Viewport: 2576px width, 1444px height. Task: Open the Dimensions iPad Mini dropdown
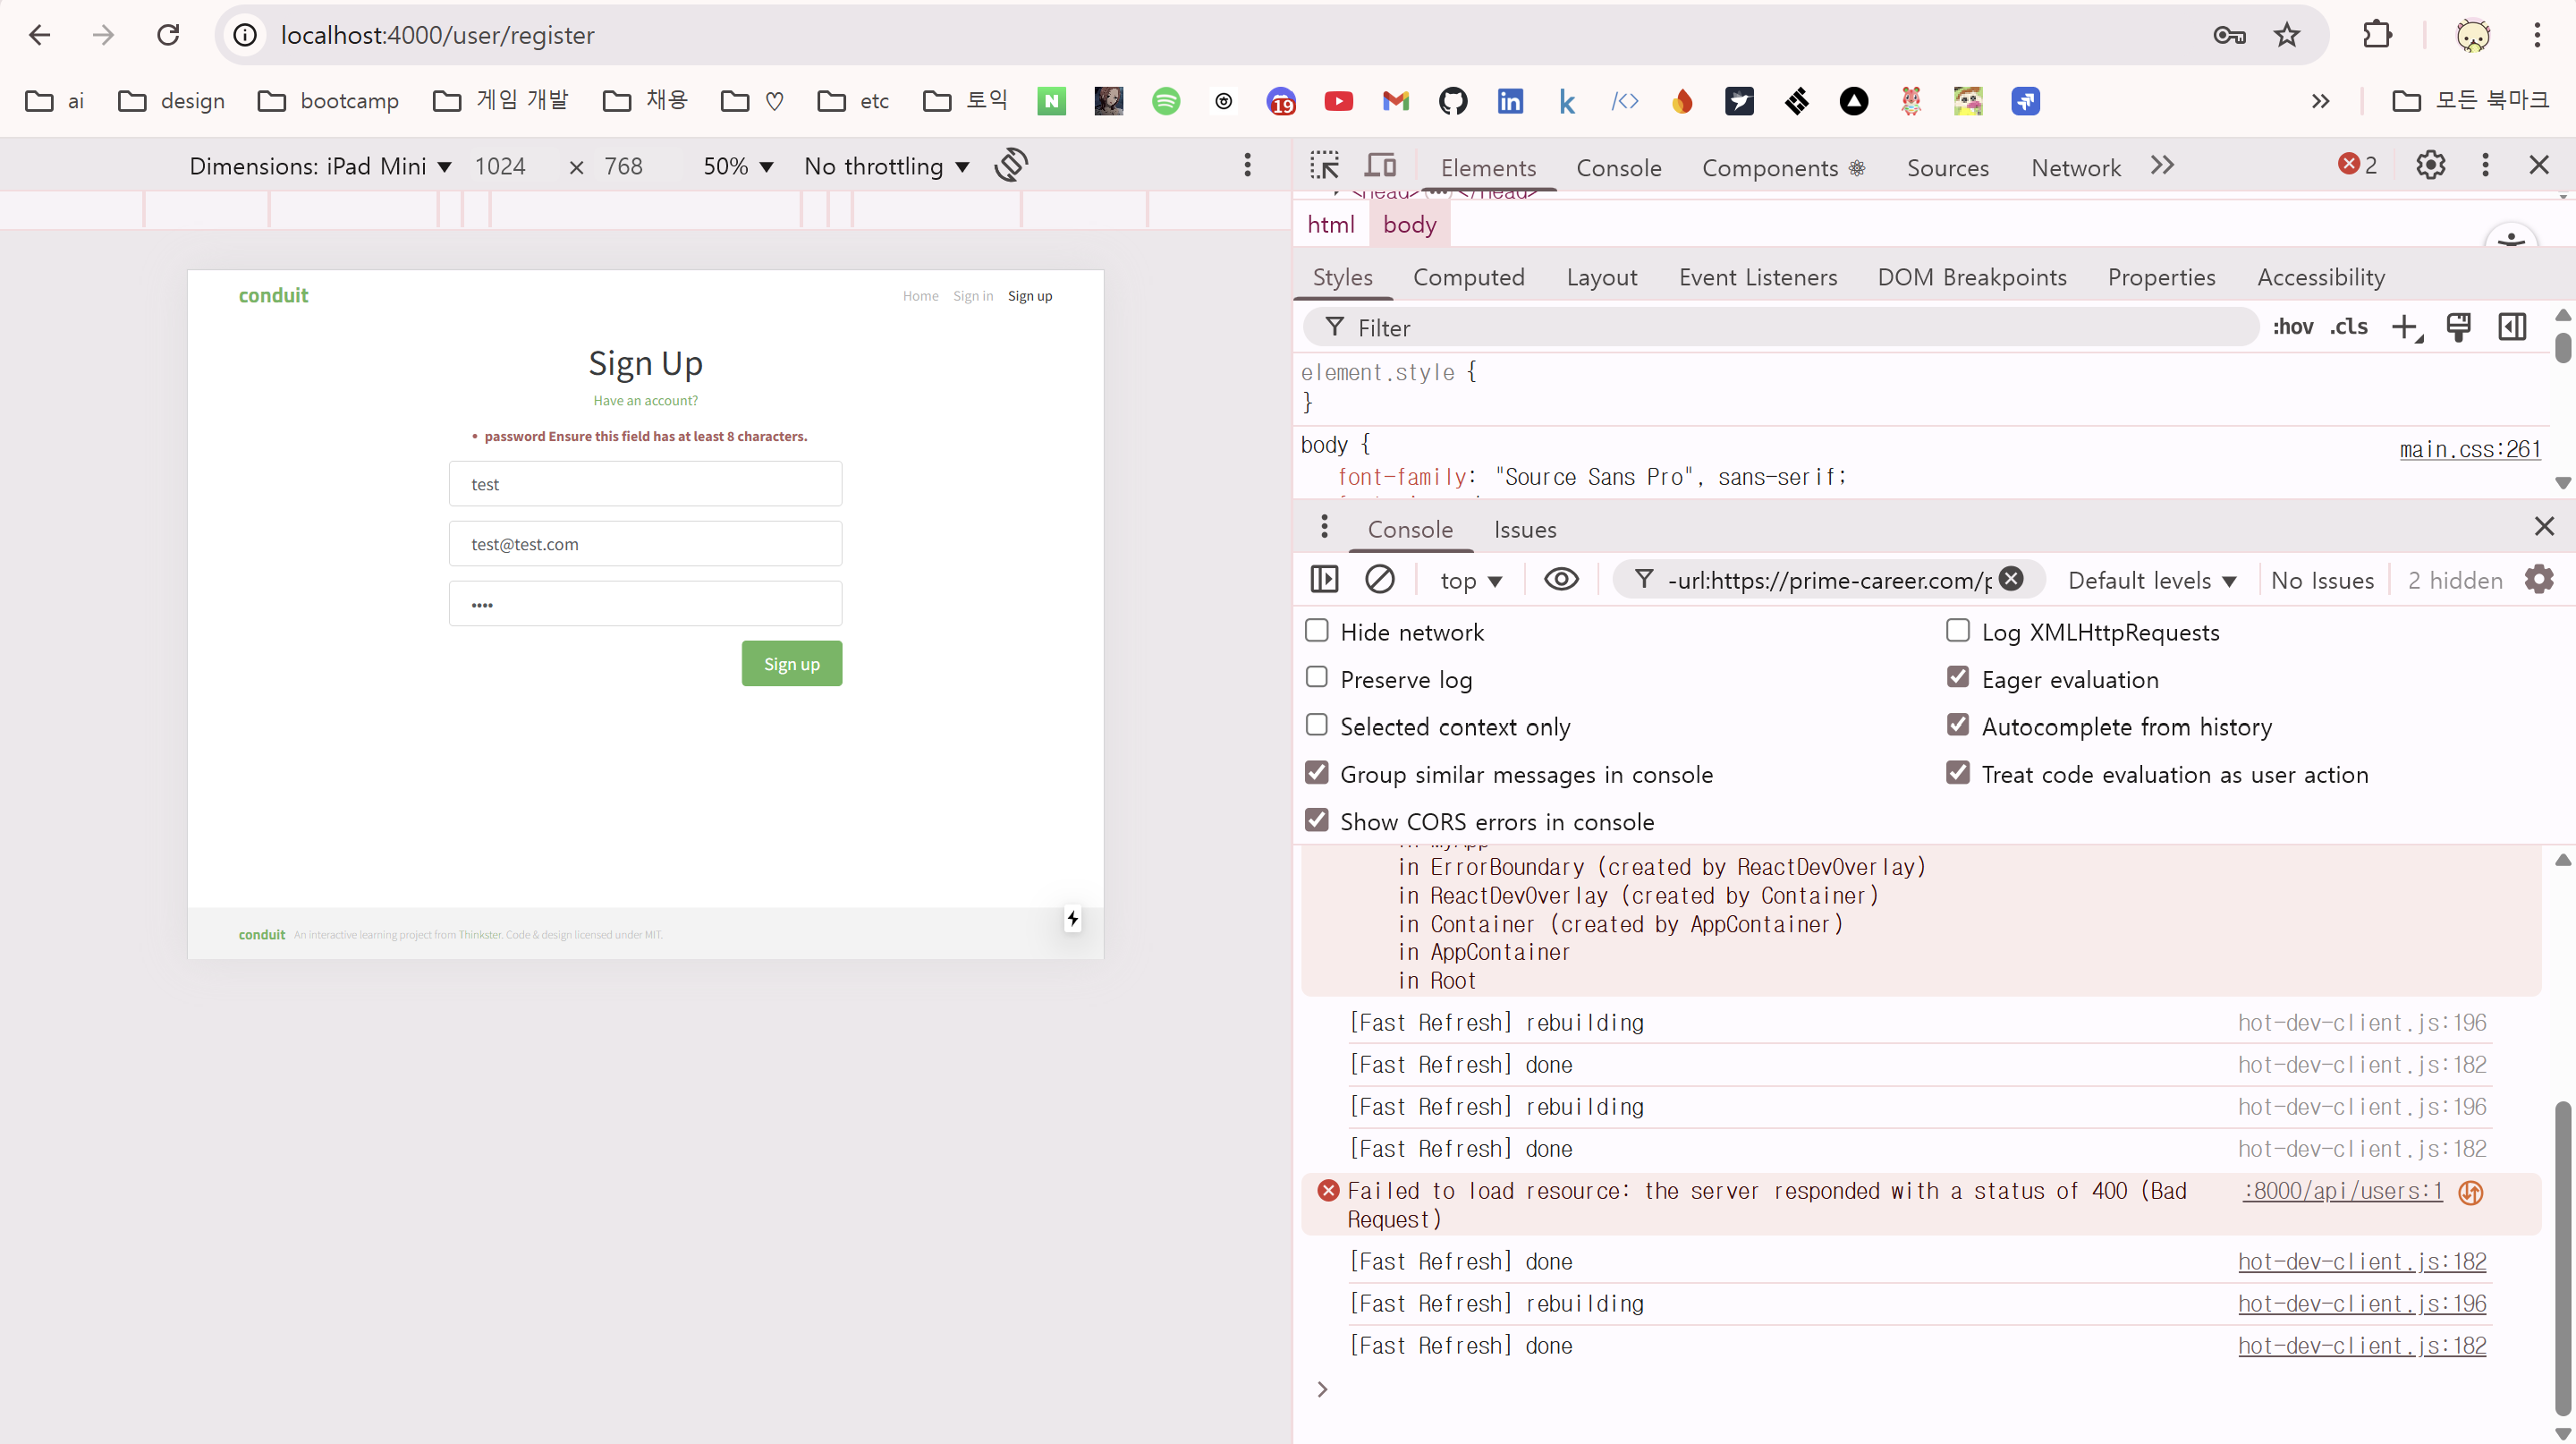tap(320, 166)
